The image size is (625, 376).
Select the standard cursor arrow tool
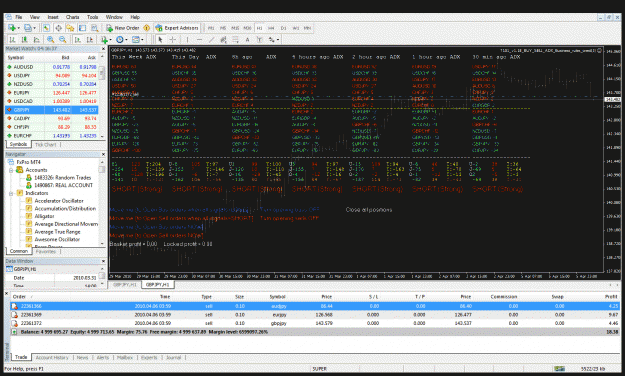coord(160,39)
